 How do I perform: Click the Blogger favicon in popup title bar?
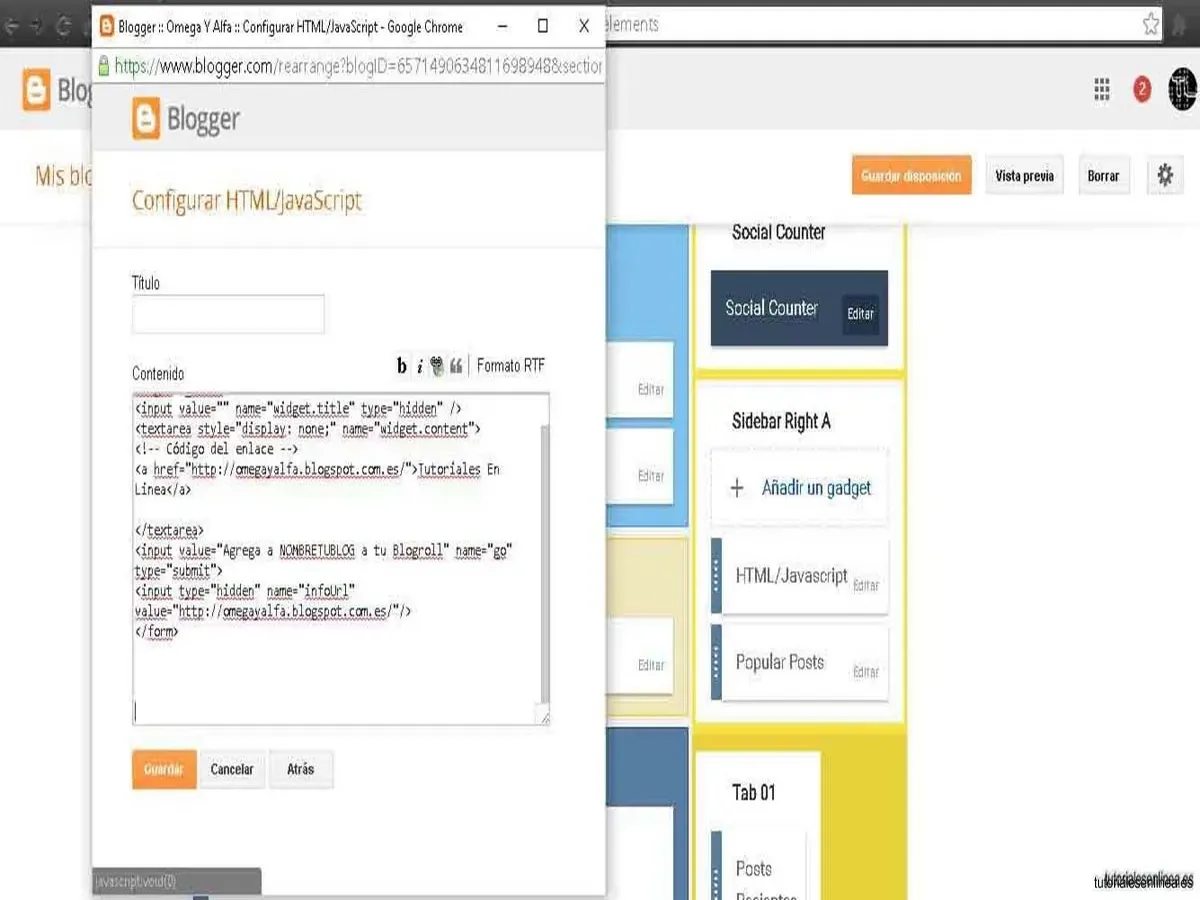pyautogui.click(x=105, y=27)
